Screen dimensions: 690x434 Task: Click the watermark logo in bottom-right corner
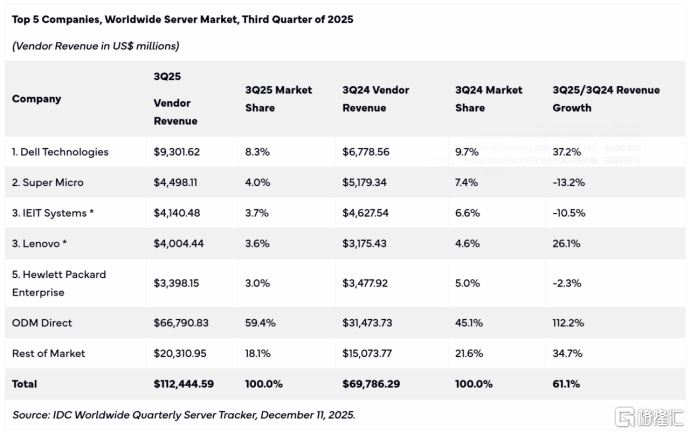pos(648,415)
